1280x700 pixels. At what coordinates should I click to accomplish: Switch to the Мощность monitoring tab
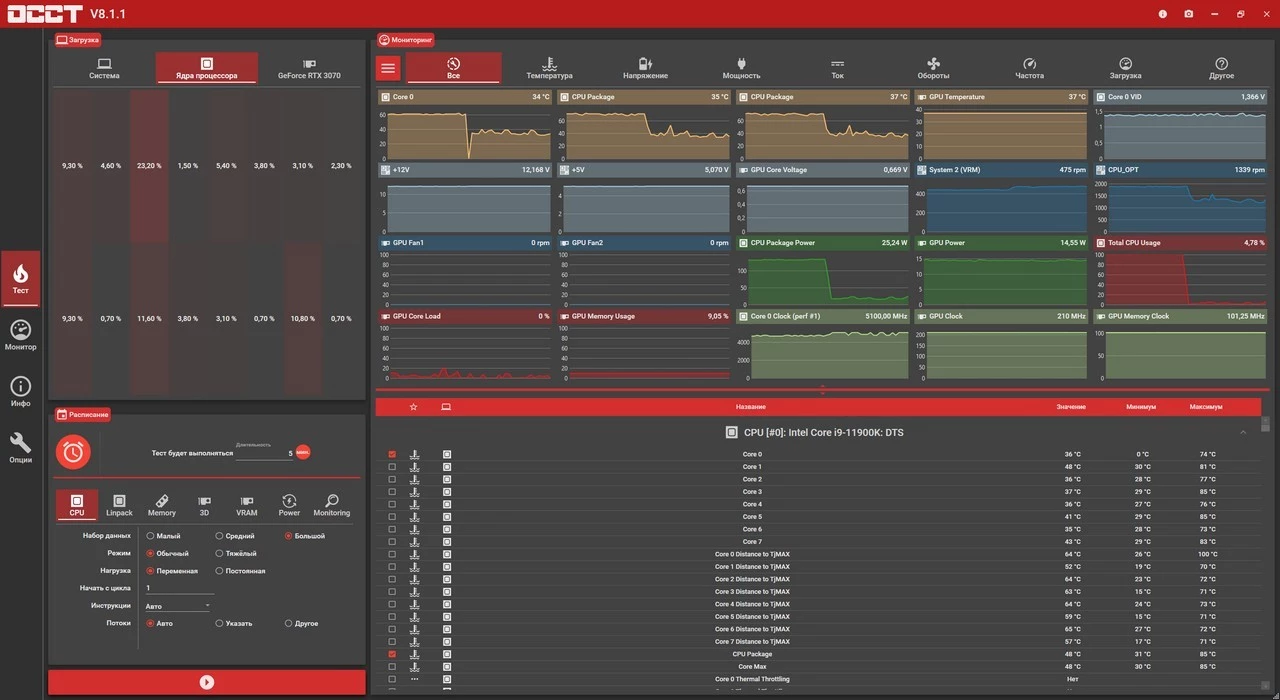coord(742,68)
